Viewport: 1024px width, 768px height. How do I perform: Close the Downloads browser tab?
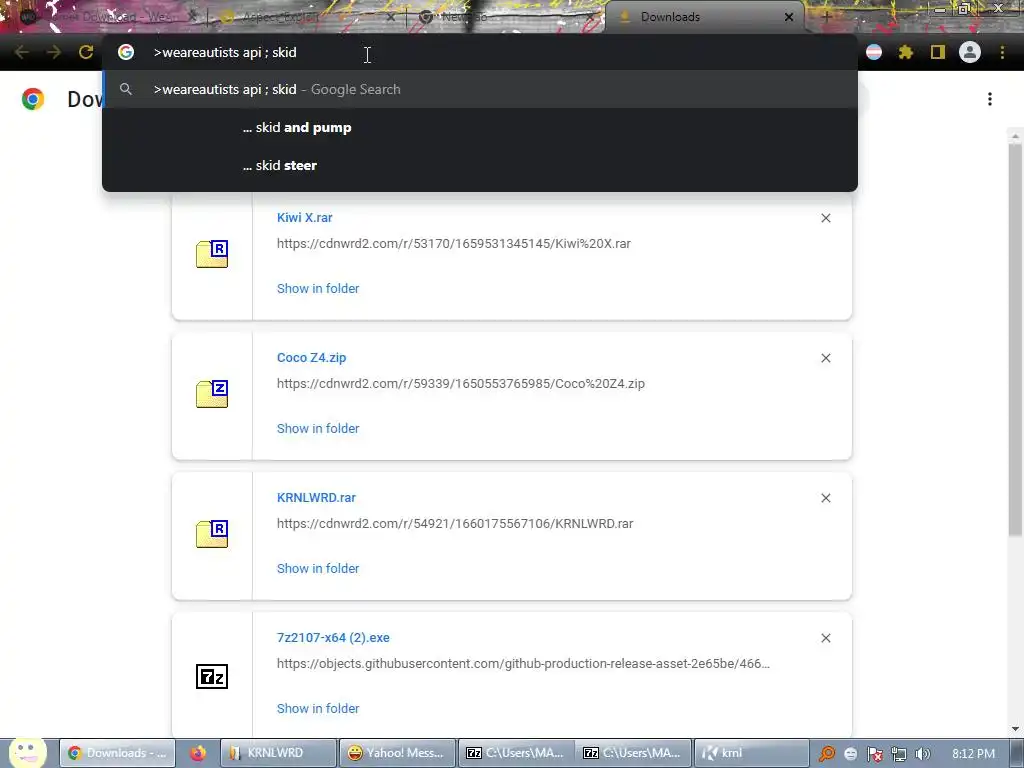(x=789, y=17)
